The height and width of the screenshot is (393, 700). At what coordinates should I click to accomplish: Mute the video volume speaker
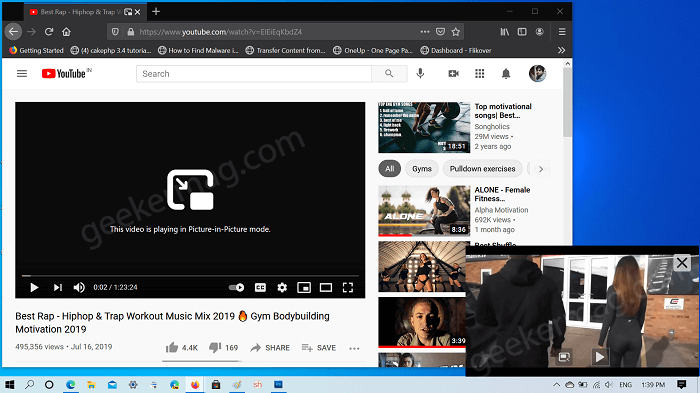pyautogui.click(x=79, y=288)
